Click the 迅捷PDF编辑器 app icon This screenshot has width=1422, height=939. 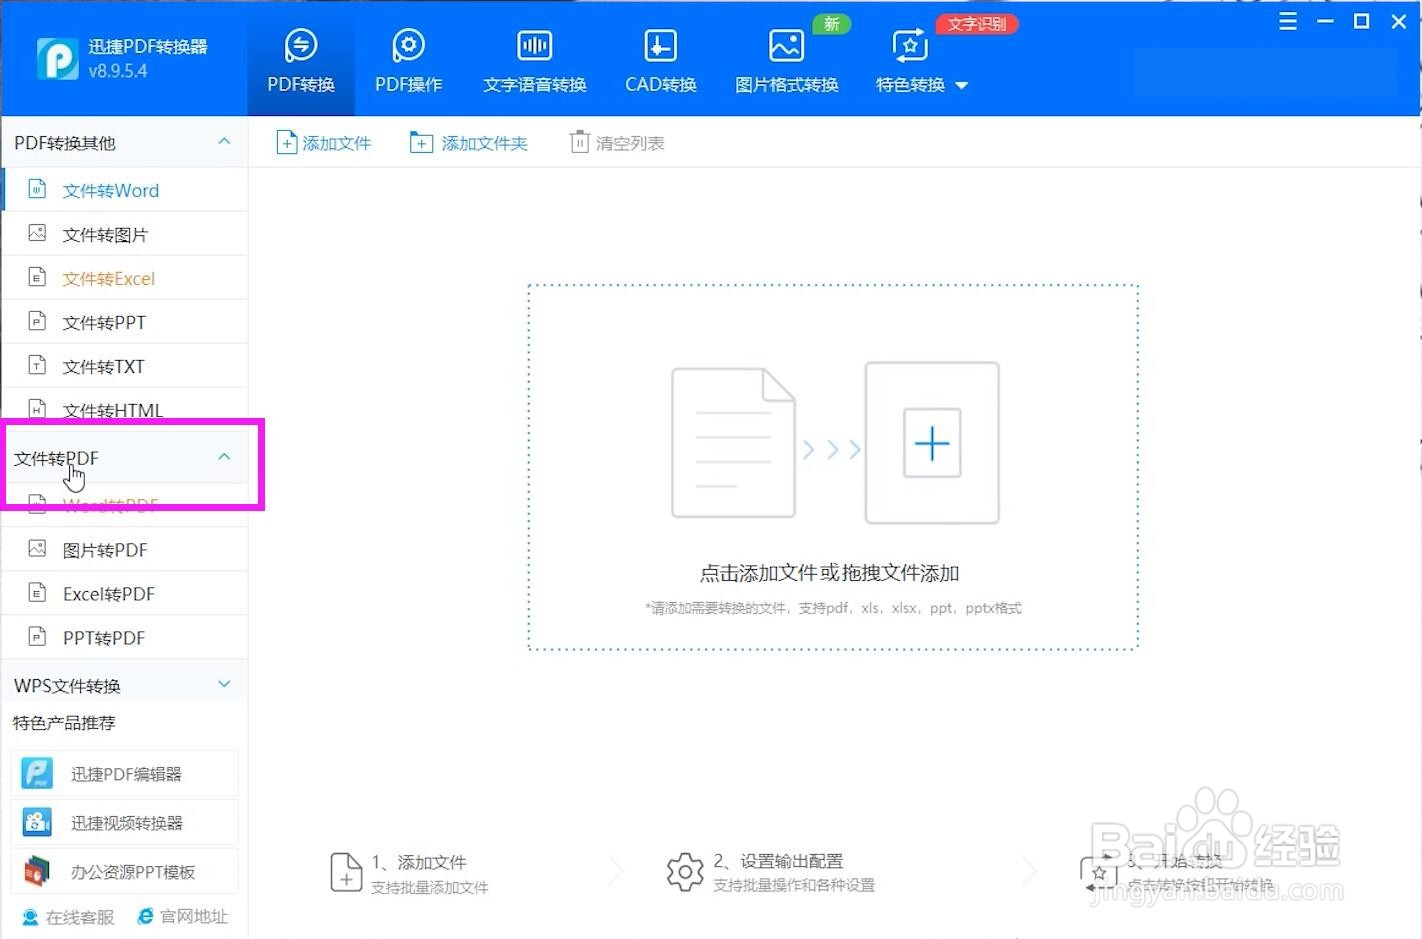pyautogui.click(x=37, y=774)
